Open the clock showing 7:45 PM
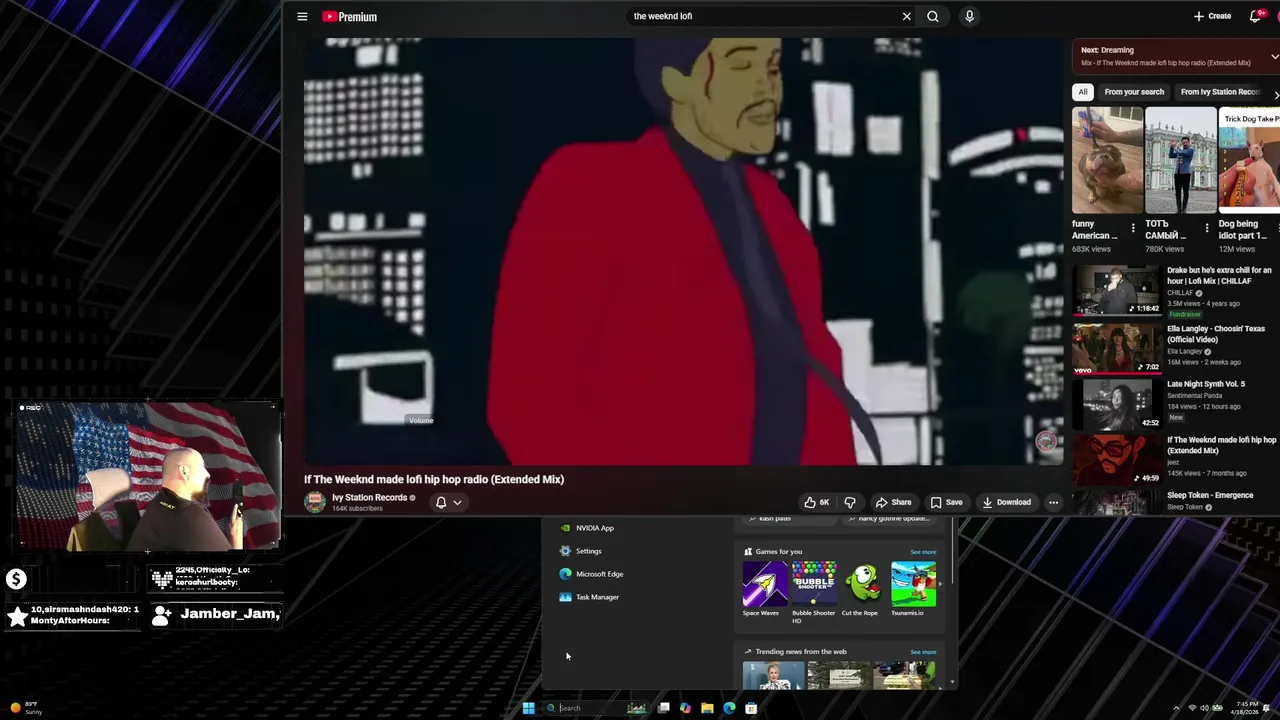1280x720 pixels. [1247, 708]
